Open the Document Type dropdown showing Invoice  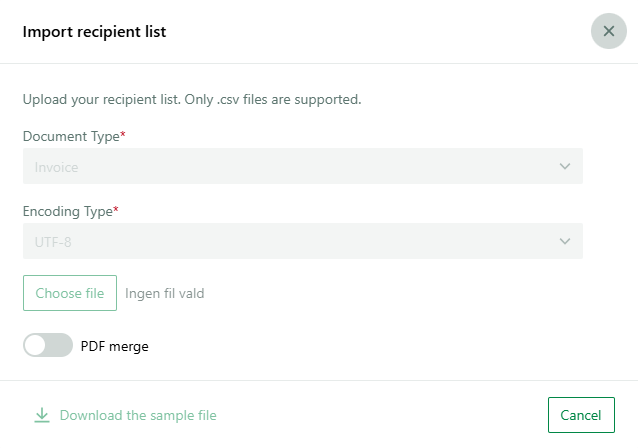(x=303, y=166)
